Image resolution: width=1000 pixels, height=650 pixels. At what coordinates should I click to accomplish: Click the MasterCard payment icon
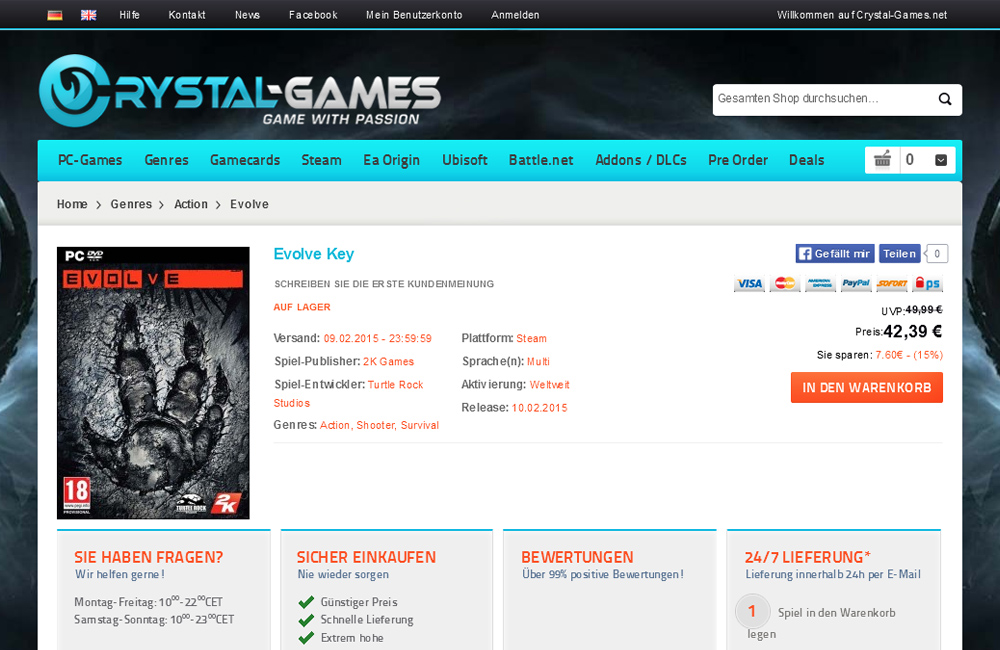[x=784, y=283]
